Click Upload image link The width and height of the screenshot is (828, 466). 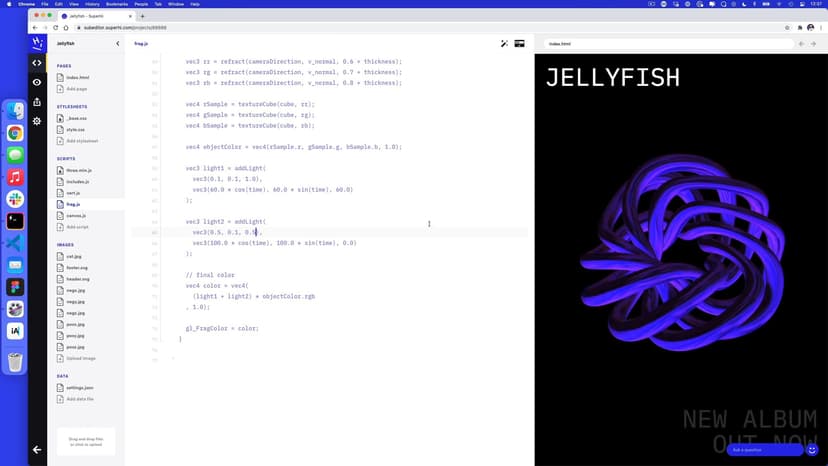click(x=80, y=358)
